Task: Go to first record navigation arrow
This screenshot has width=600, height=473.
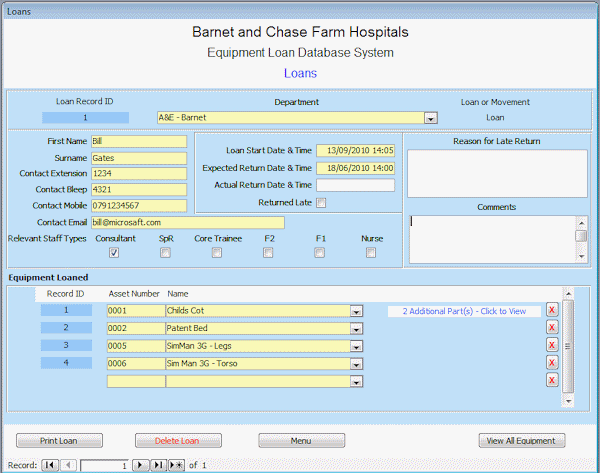Action: 50,465
